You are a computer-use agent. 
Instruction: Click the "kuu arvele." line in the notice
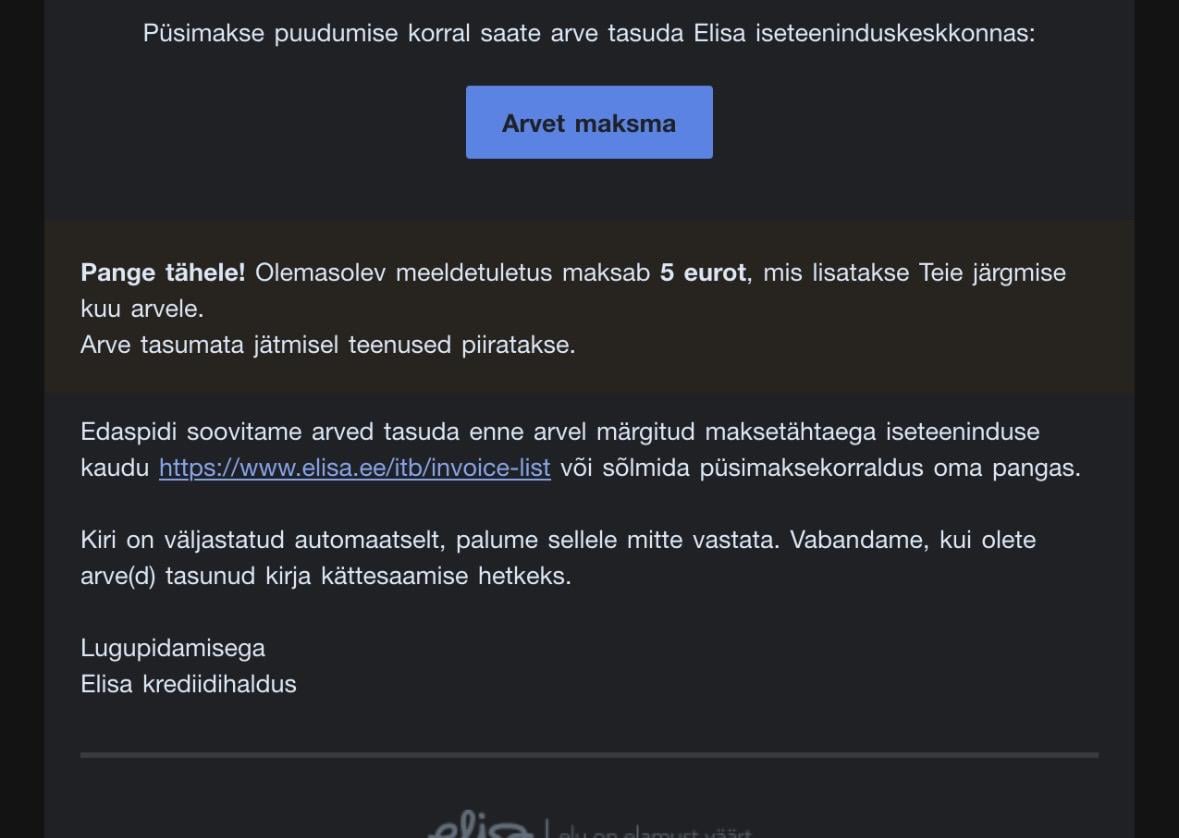[x=141, y=309]
